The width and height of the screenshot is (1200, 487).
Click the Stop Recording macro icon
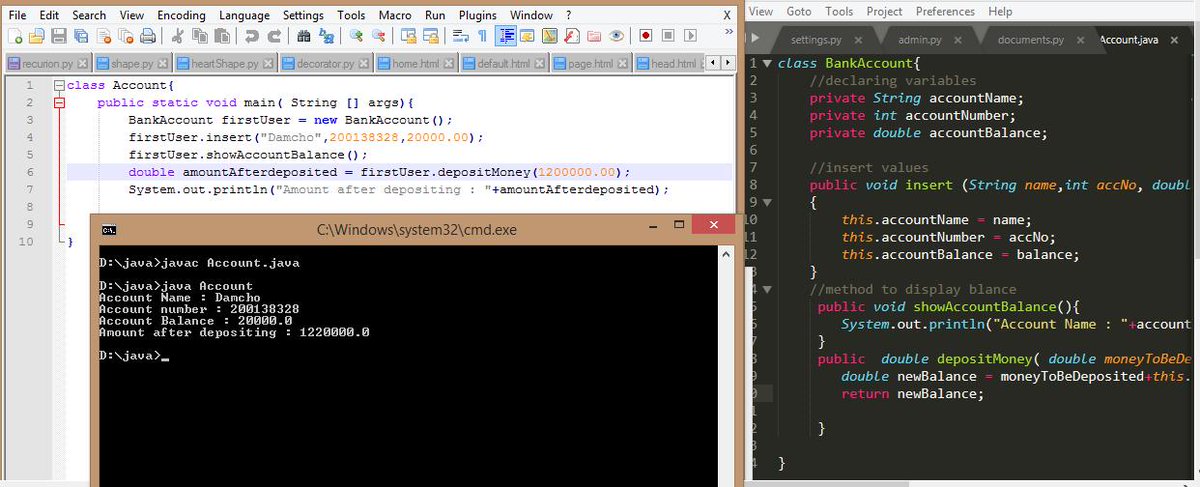tap(668, 36)
